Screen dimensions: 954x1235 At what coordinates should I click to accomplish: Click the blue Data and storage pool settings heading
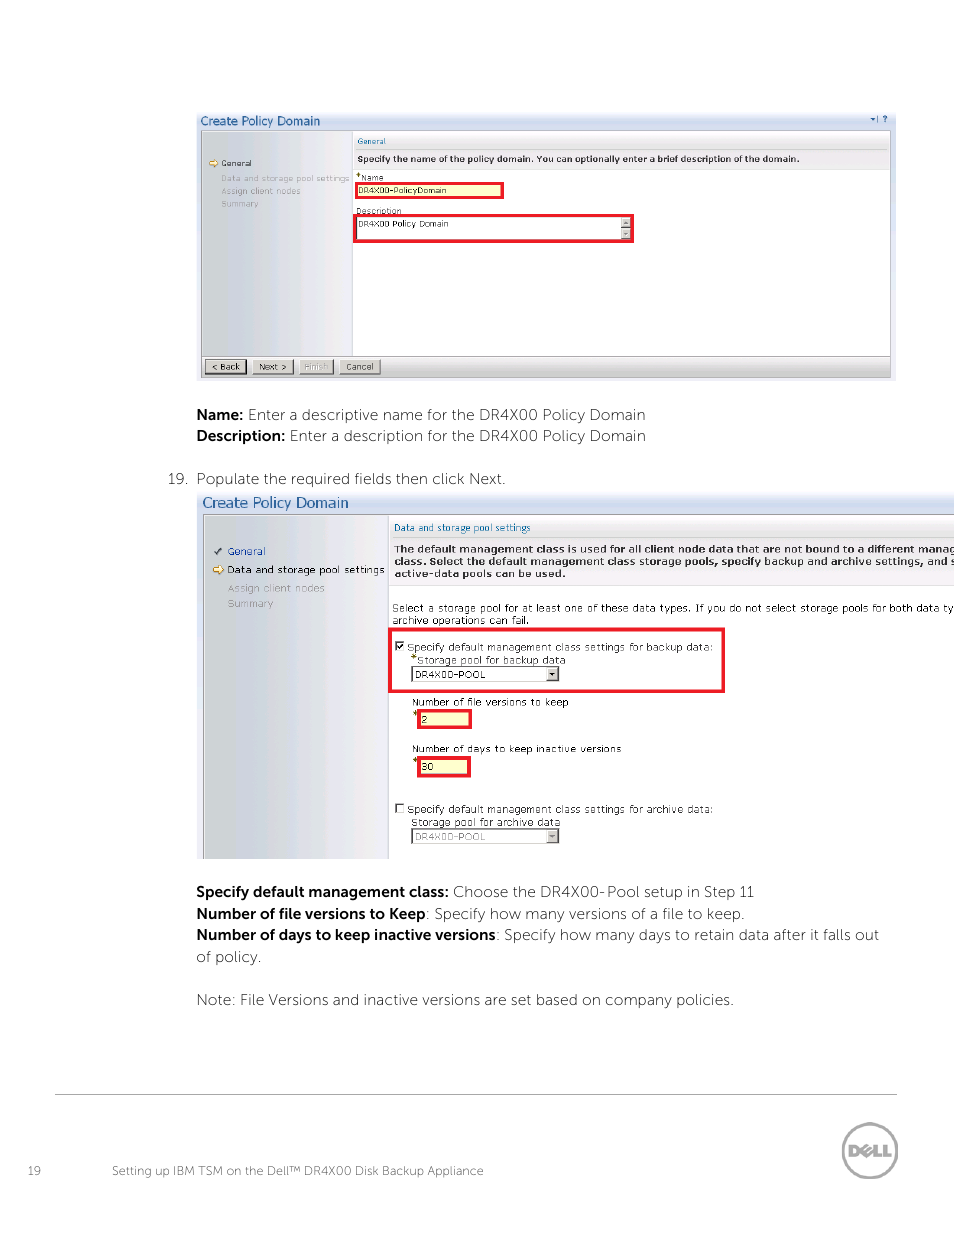tap(462, 528)
